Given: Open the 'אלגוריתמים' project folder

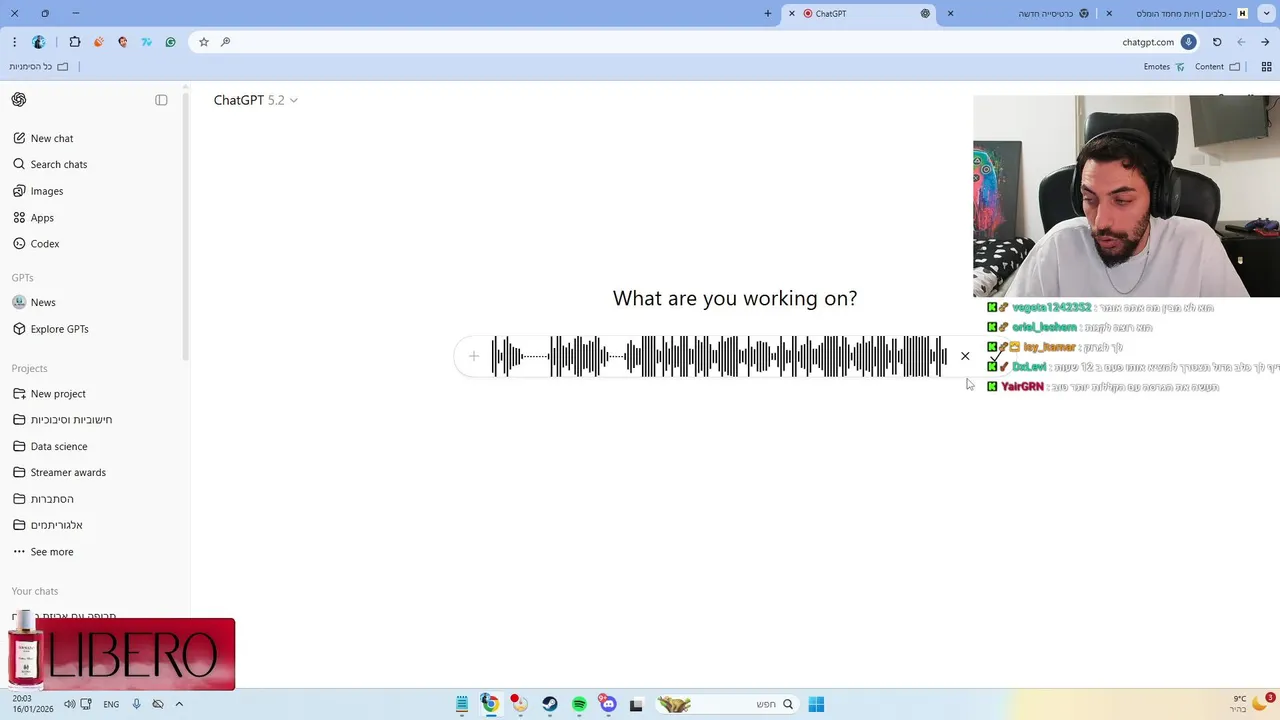Looking at the screenshot, I should click(x=48, y=525).
